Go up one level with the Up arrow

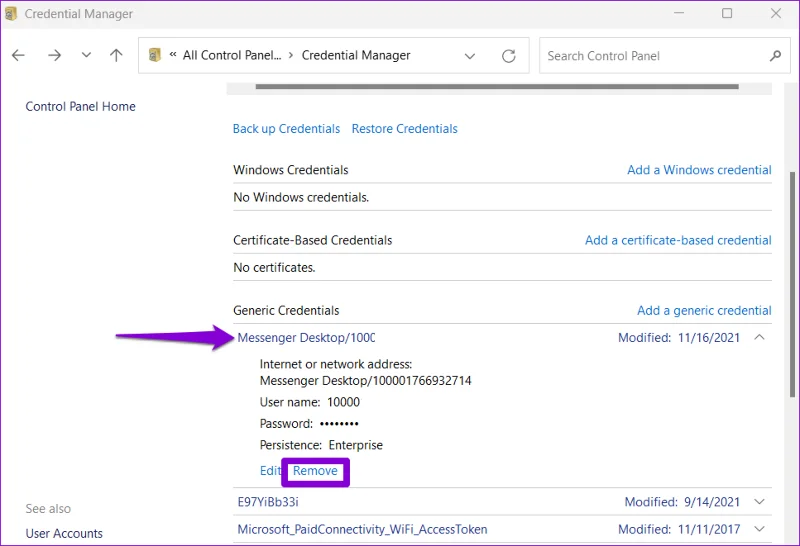[x=116, y=55]
